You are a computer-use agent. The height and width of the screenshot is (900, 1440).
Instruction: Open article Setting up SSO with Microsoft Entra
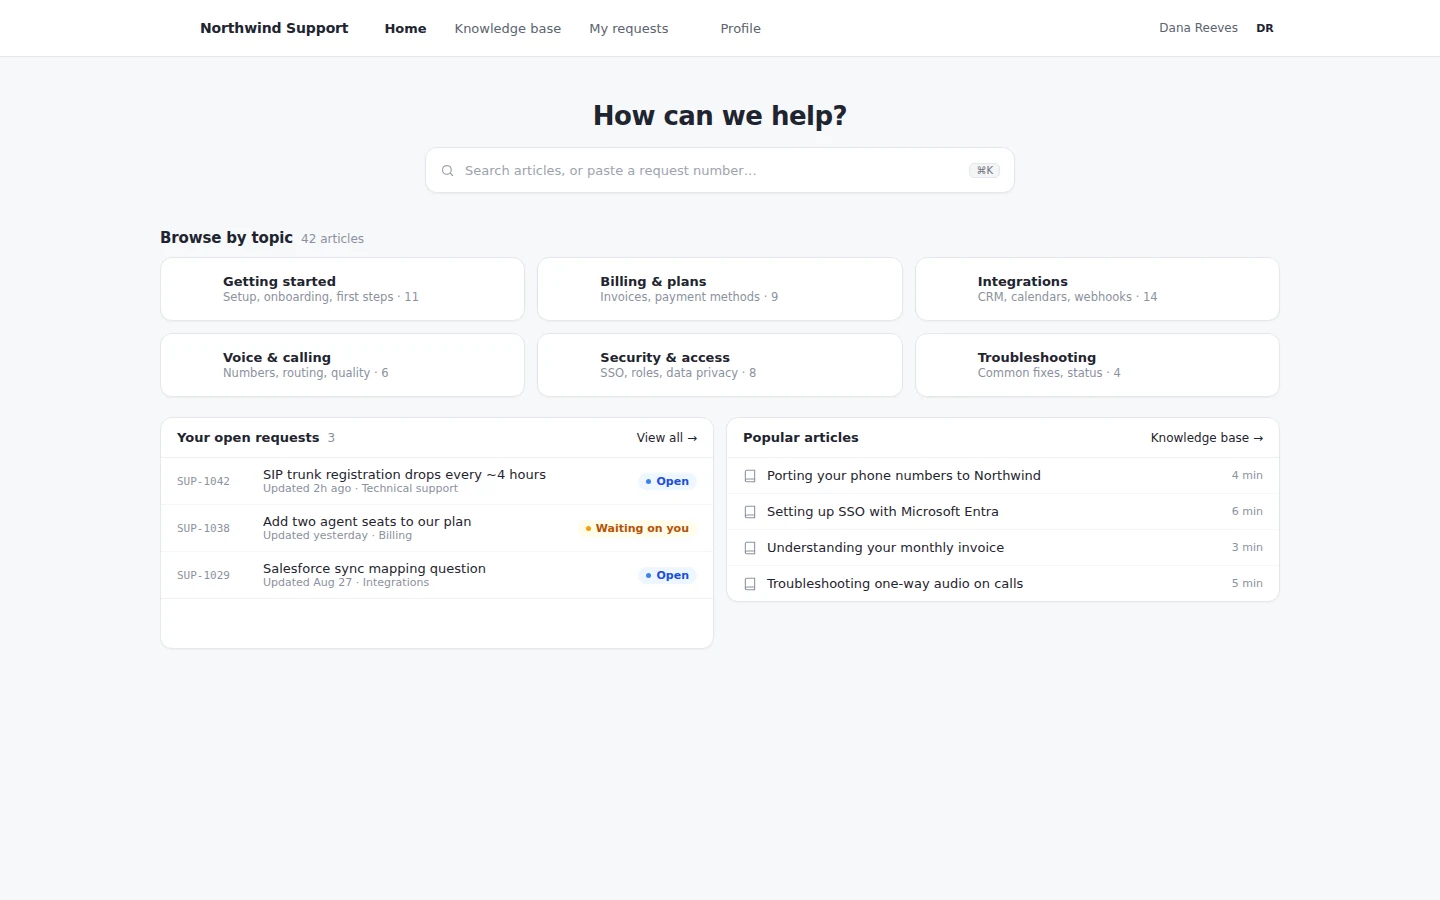pos(1003,512)
